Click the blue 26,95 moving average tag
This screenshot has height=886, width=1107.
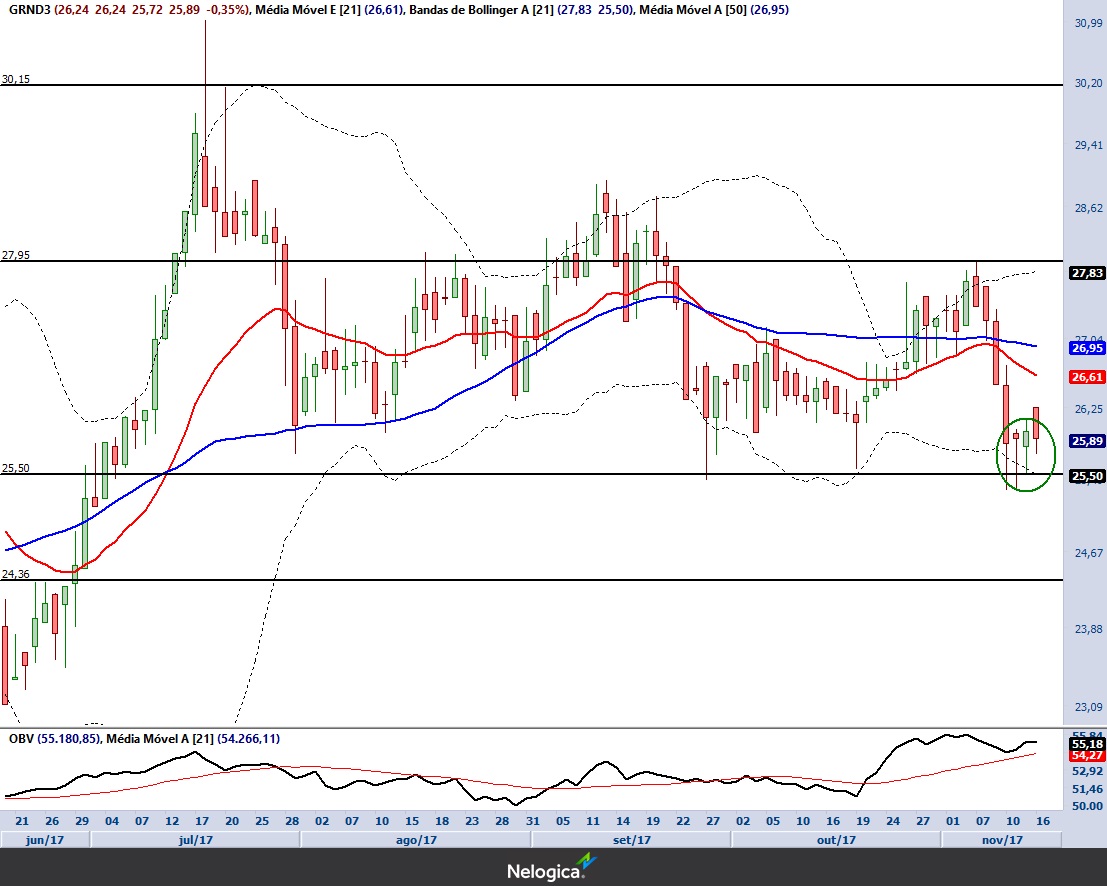pyautogui.click(x=1086, y=348)
